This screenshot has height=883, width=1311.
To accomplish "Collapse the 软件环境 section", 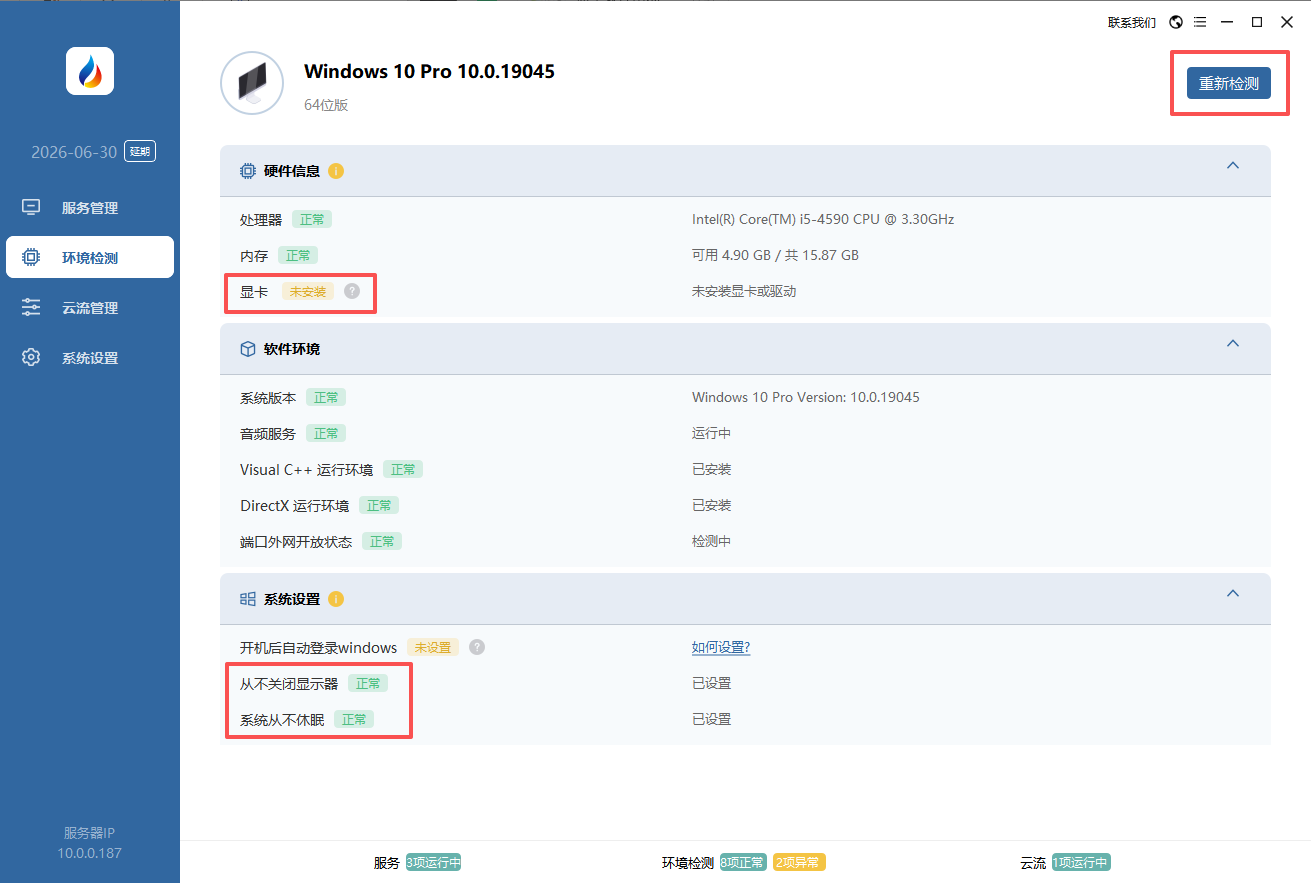I will click(x=1233, y=344).
